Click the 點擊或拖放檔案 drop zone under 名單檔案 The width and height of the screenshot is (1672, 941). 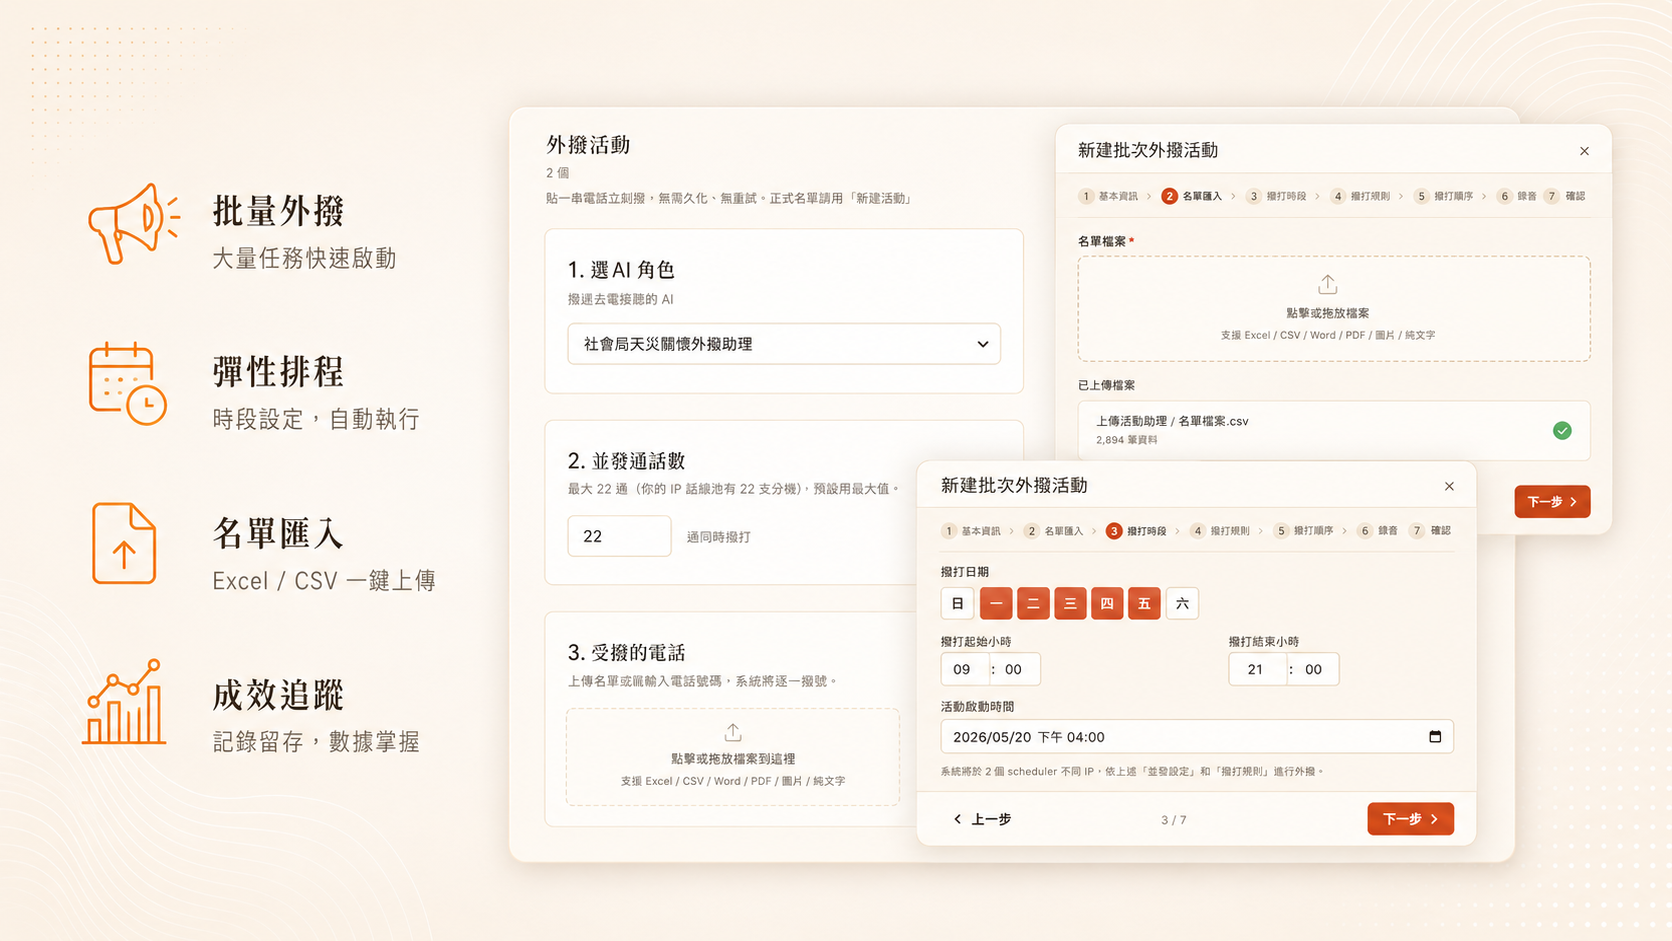pyautogui.click(x=1334, y=309)
